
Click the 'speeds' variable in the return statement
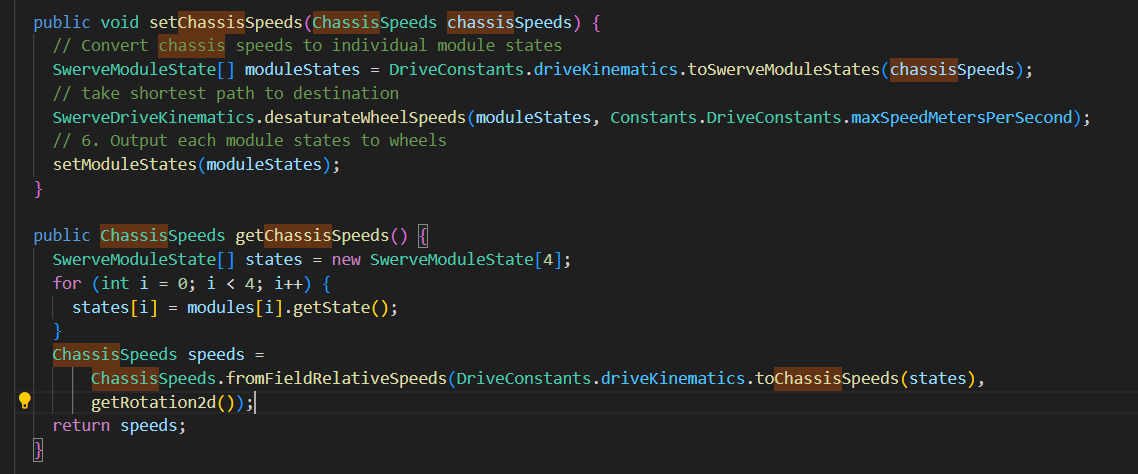(149, 426)
